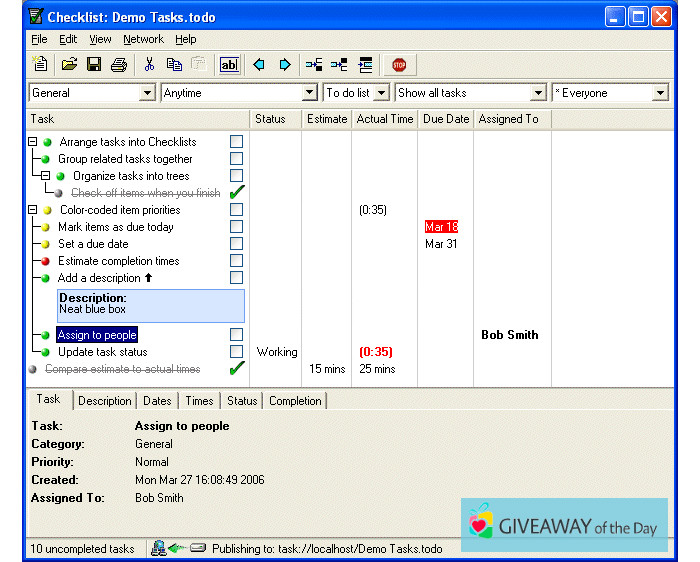Click the second insert-subtask tree icon
700x562 pixels.
pos(339,65)
